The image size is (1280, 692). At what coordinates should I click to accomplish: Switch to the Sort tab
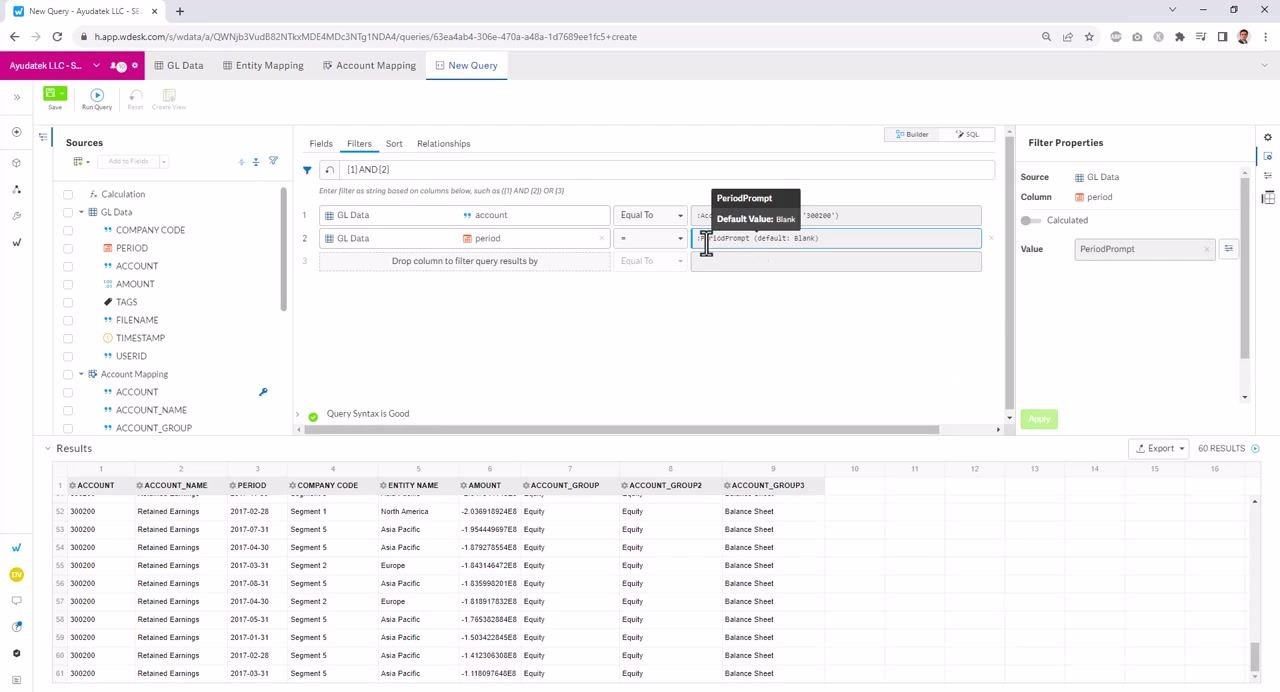pyautogui.click(x=394, y=144)
